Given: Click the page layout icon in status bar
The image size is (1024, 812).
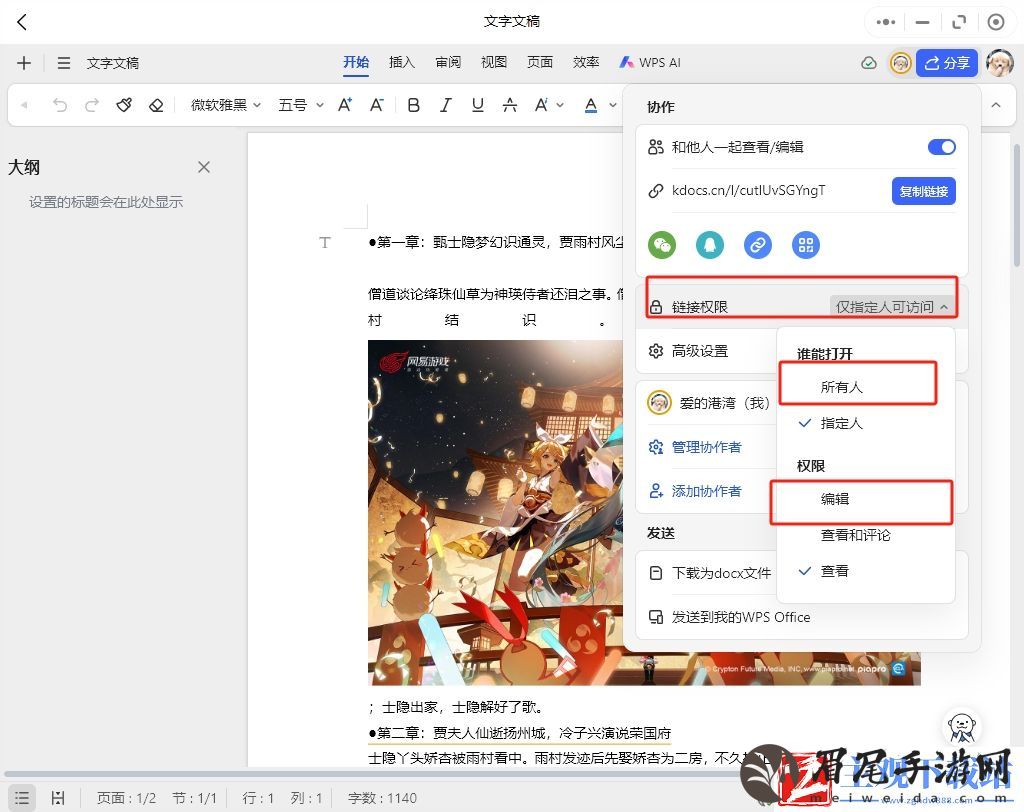Looking at the screenshot, I should [58, 798].
